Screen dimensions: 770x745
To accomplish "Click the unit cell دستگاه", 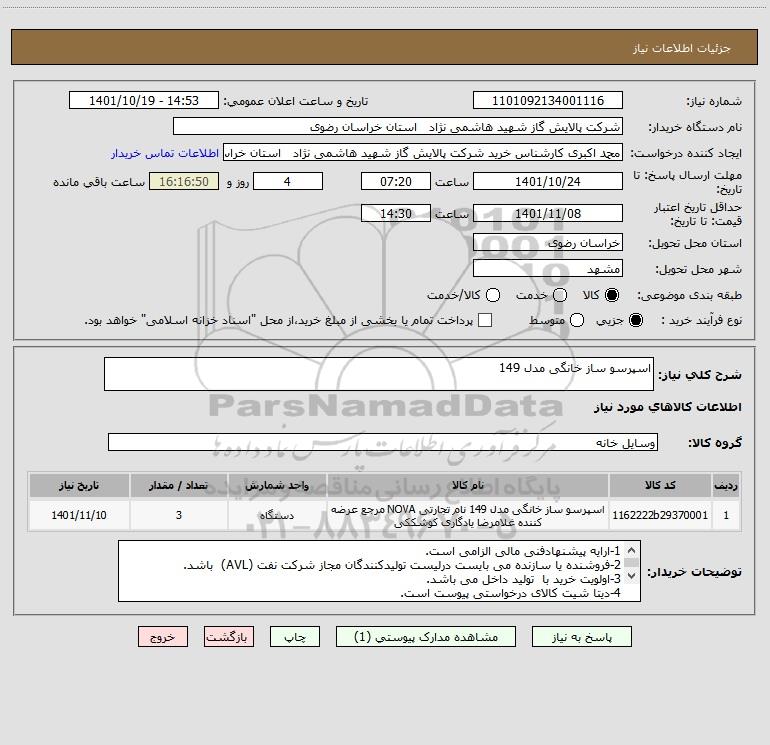I will point(277,515).
